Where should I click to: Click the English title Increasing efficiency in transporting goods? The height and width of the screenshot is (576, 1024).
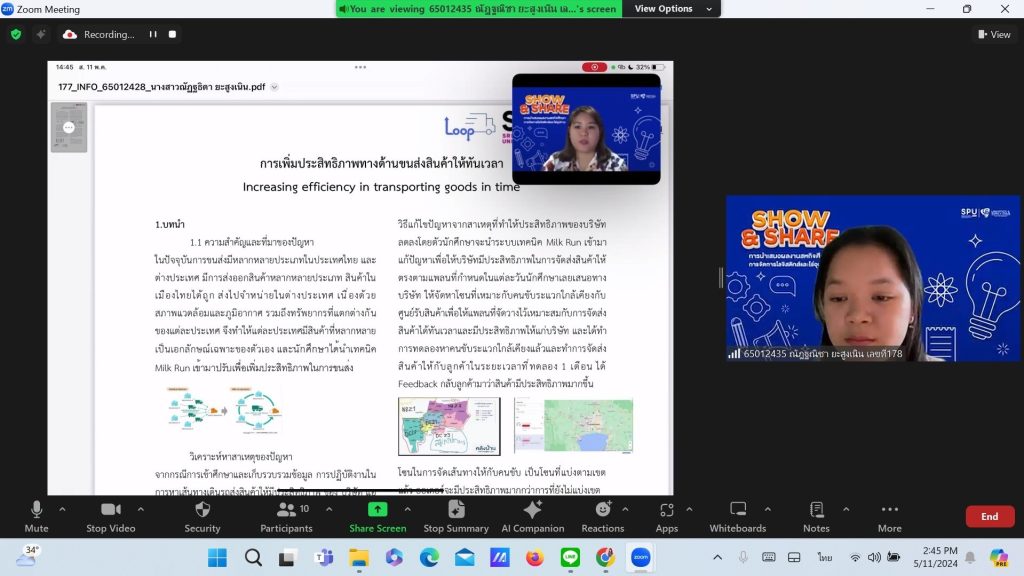(381, 187)
